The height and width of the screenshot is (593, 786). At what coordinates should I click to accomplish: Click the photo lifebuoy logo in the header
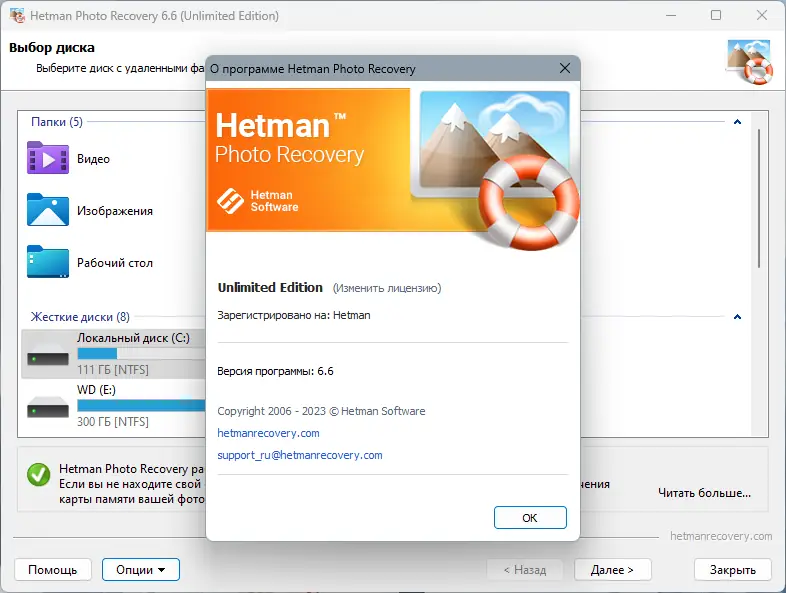pyautogui.click(x=749, y=61)
